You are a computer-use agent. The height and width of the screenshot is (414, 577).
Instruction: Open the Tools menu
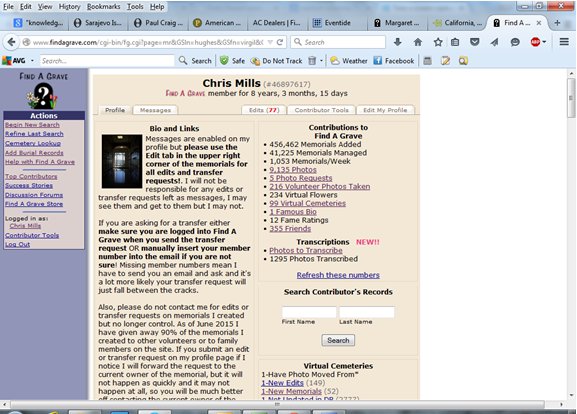pyautogui.click(x=135, y=7)
